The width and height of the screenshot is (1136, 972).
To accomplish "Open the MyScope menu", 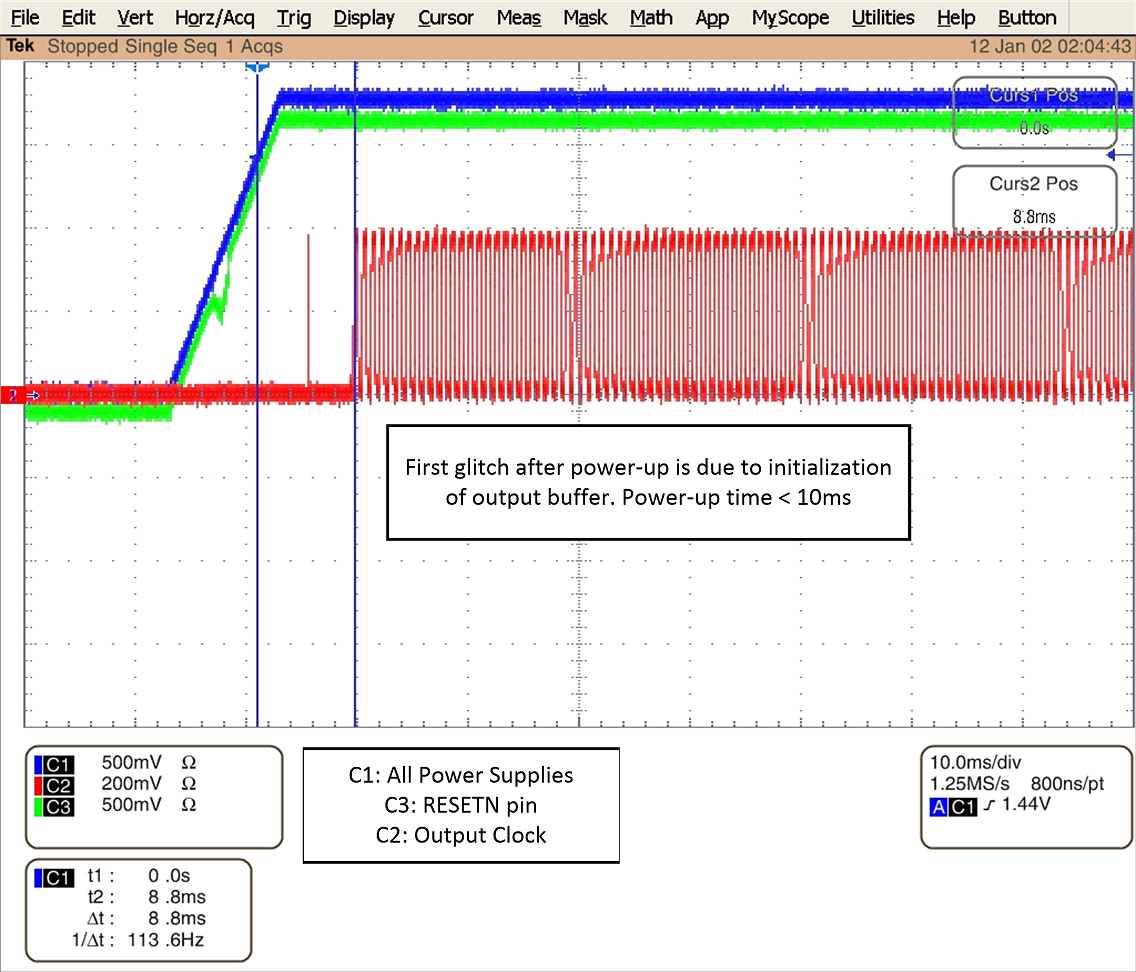I will tap(790, 17).
